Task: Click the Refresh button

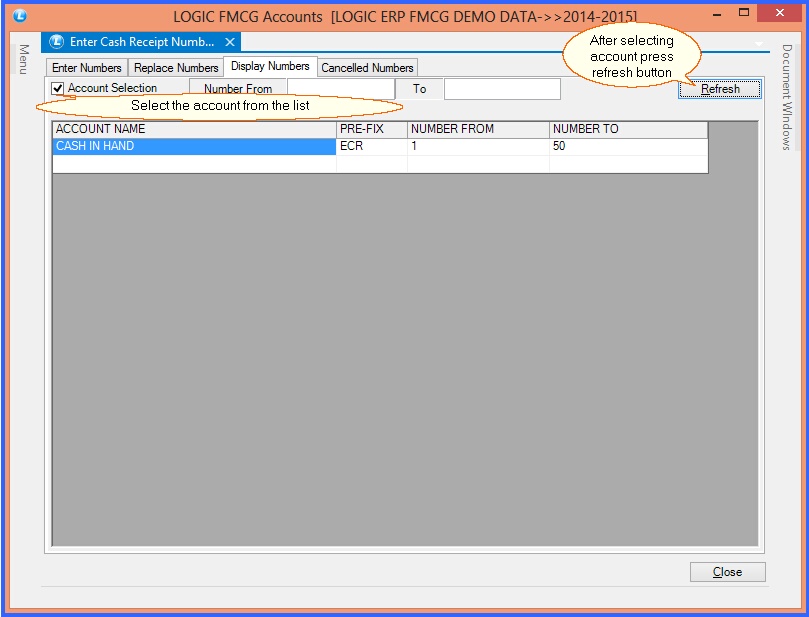Action: [x=719, y=89]
